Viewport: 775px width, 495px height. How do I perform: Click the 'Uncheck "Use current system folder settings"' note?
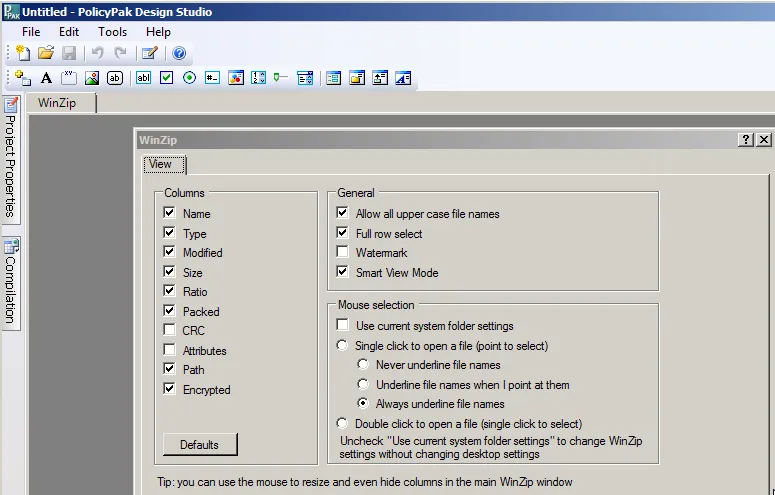click(491, 447)
